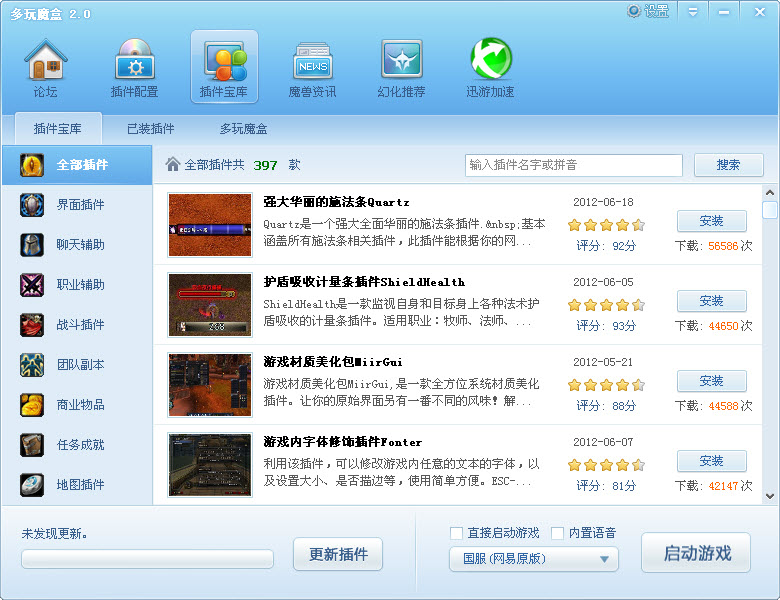Click the plugin list scrollbar down arrow
Viewport: 780px width, 600px height.
769,495
